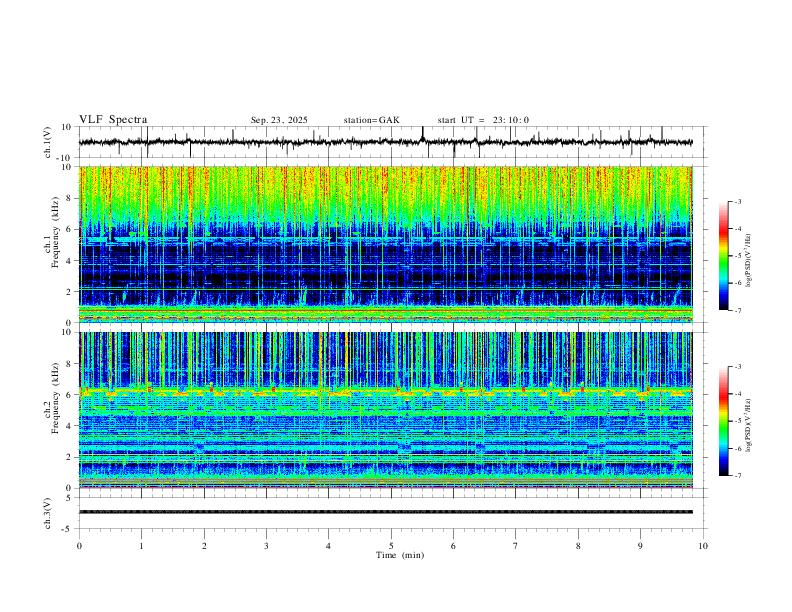Click the ch.3 flat signal band
Screen dimensions: 792x612
[x=385, y=512]
